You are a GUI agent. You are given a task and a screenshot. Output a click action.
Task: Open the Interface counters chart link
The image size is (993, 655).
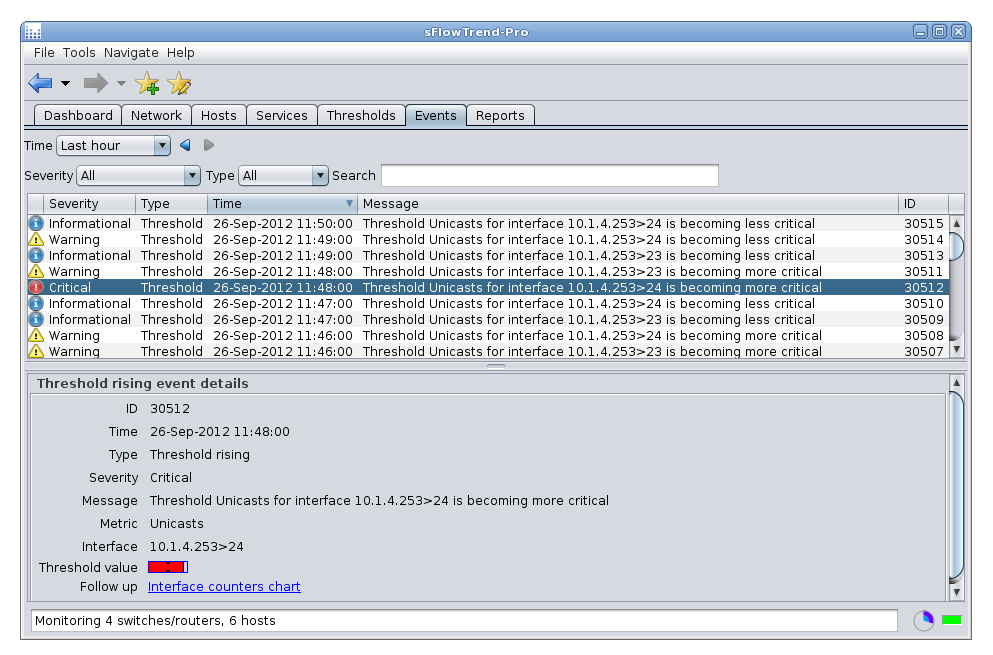(224, 587)
